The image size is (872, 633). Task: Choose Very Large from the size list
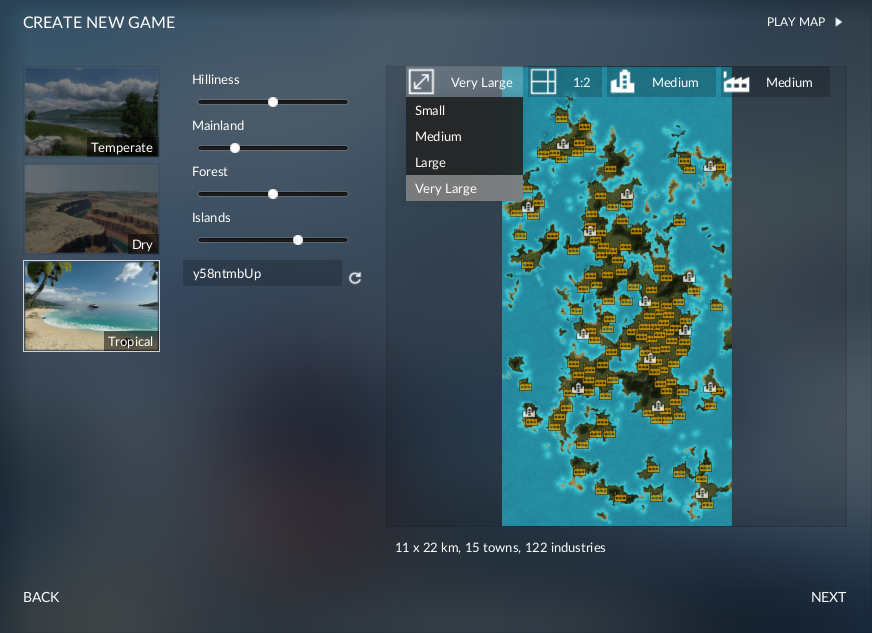point(464,189)
